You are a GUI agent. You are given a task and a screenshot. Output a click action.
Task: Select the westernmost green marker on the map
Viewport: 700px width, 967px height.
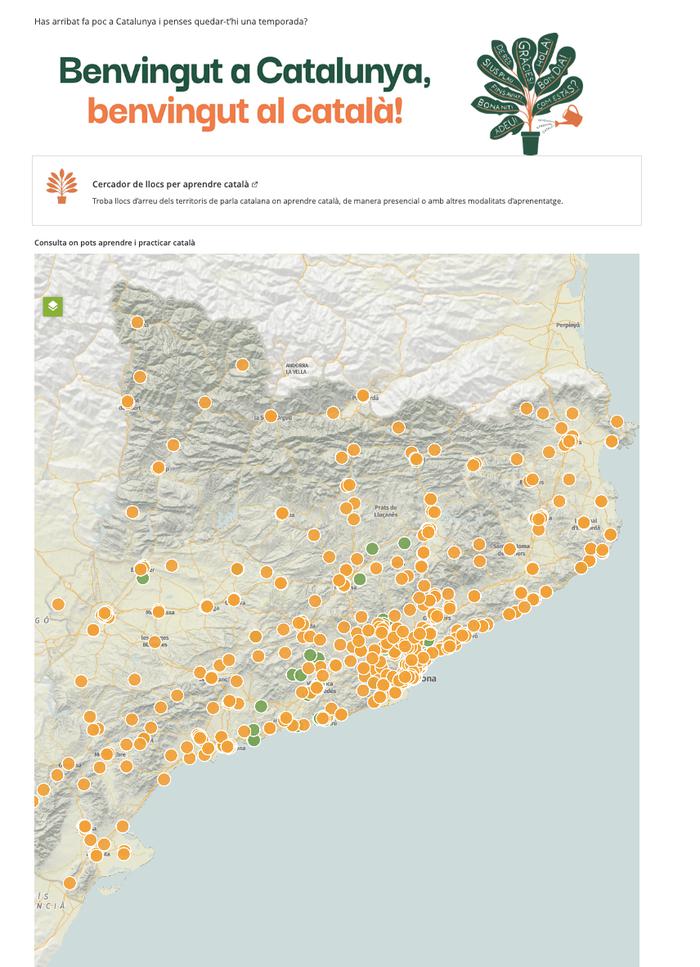point(142,577)
